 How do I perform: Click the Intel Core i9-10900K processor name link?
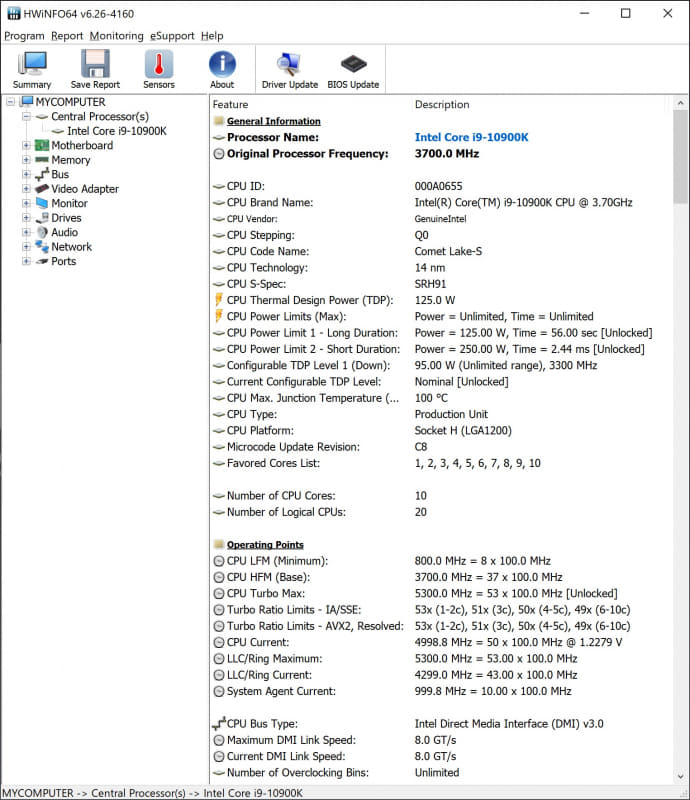472,137
